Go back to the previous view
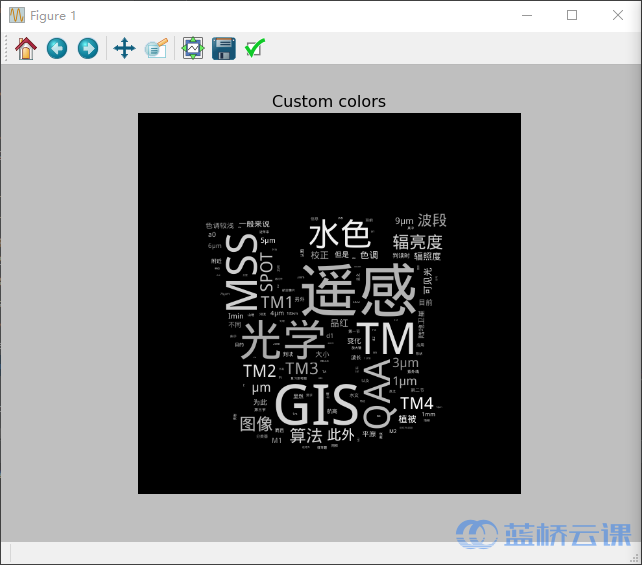Screen dimensions: 642x565 point(57,48)
